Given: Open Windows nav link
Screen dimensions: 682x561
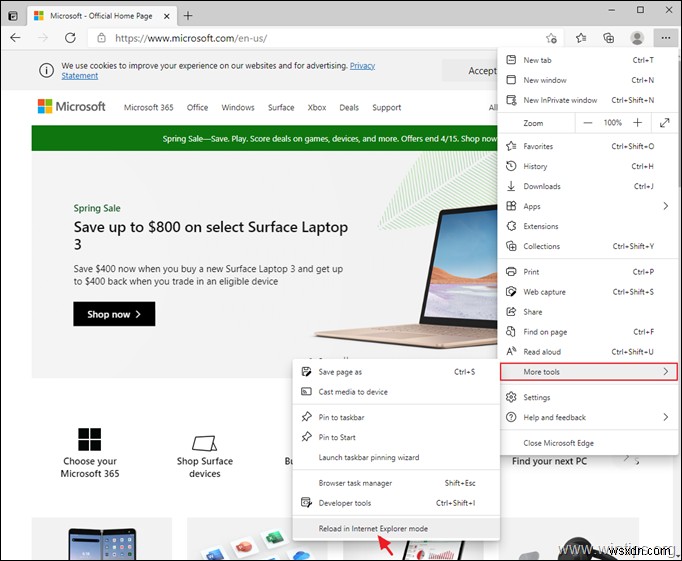Looking at the screenshot, I should pos(237,107).
